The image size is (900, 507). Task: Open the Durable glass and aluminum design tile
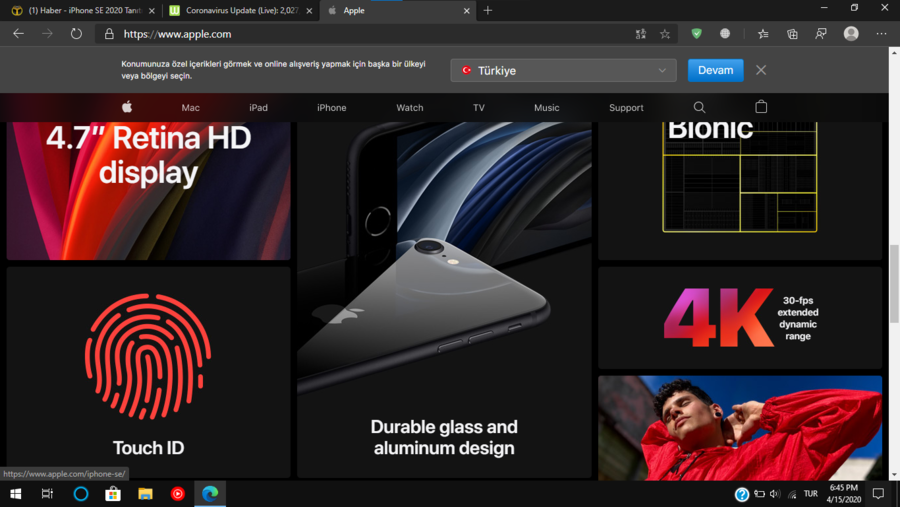[x=444, y=300]
